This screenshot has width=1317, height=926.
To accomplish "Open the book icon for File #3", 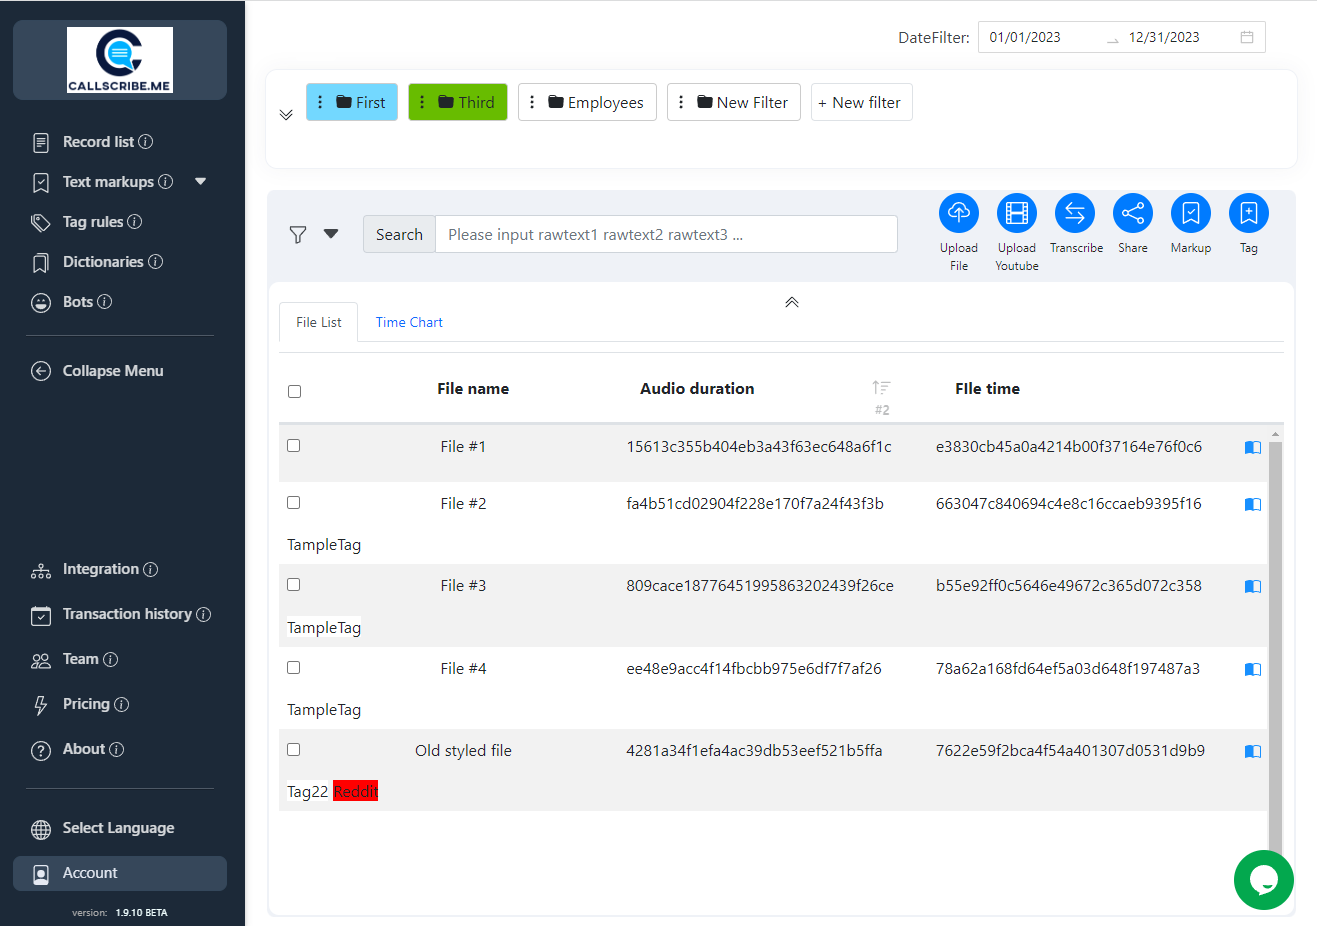I will [1252, 586].
